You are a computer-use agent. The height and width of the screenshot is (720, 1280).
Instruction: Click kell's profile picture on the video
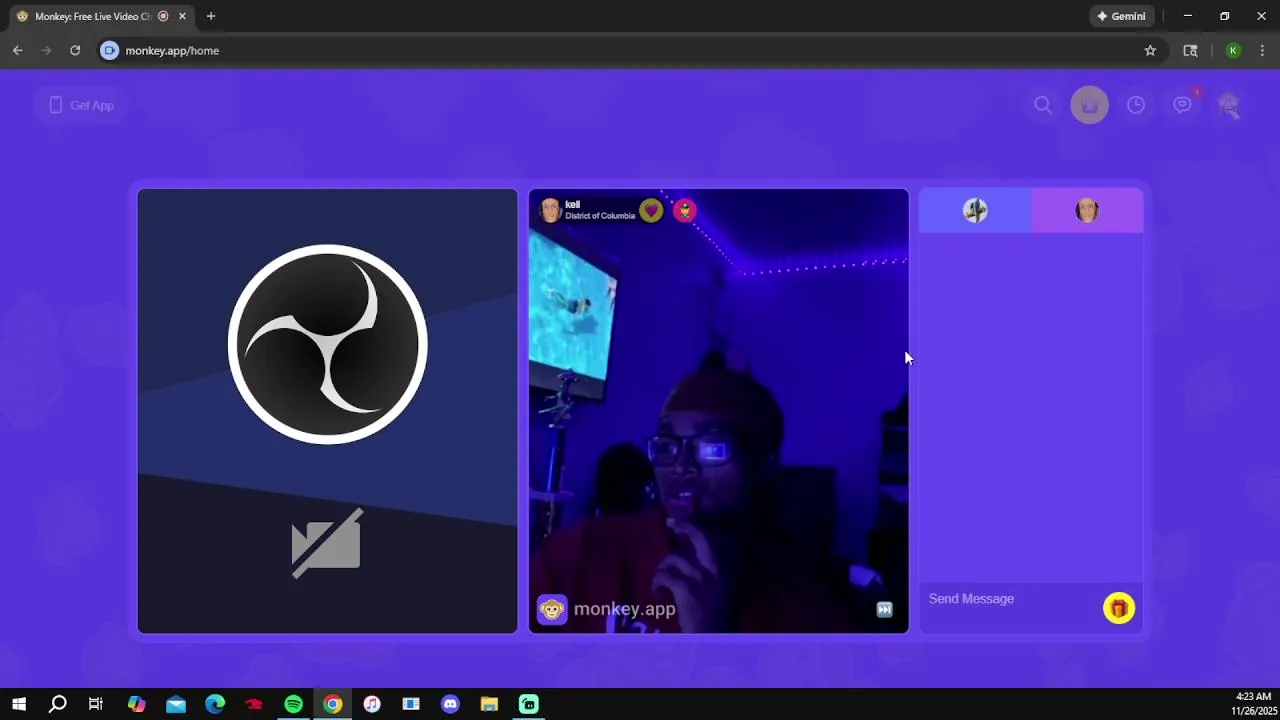point(550,210)
